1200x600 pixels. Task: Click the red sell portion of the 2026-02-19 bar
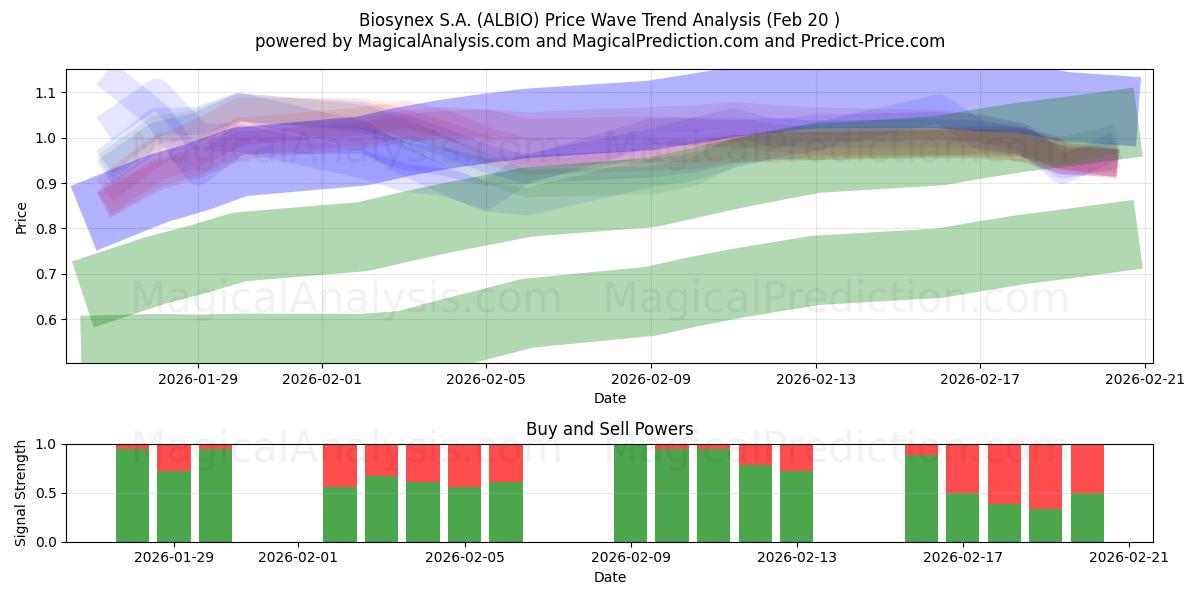(x=1046, y=477)
